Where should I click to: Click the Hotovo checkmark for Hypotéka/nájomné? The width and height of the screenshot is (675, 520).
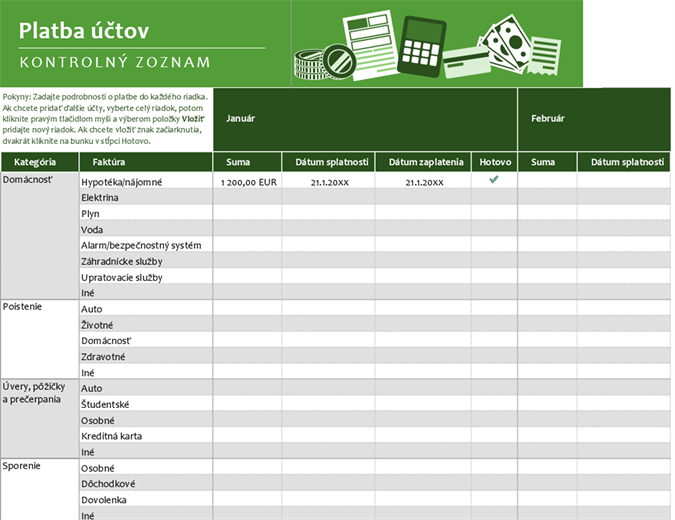point(494,180)
